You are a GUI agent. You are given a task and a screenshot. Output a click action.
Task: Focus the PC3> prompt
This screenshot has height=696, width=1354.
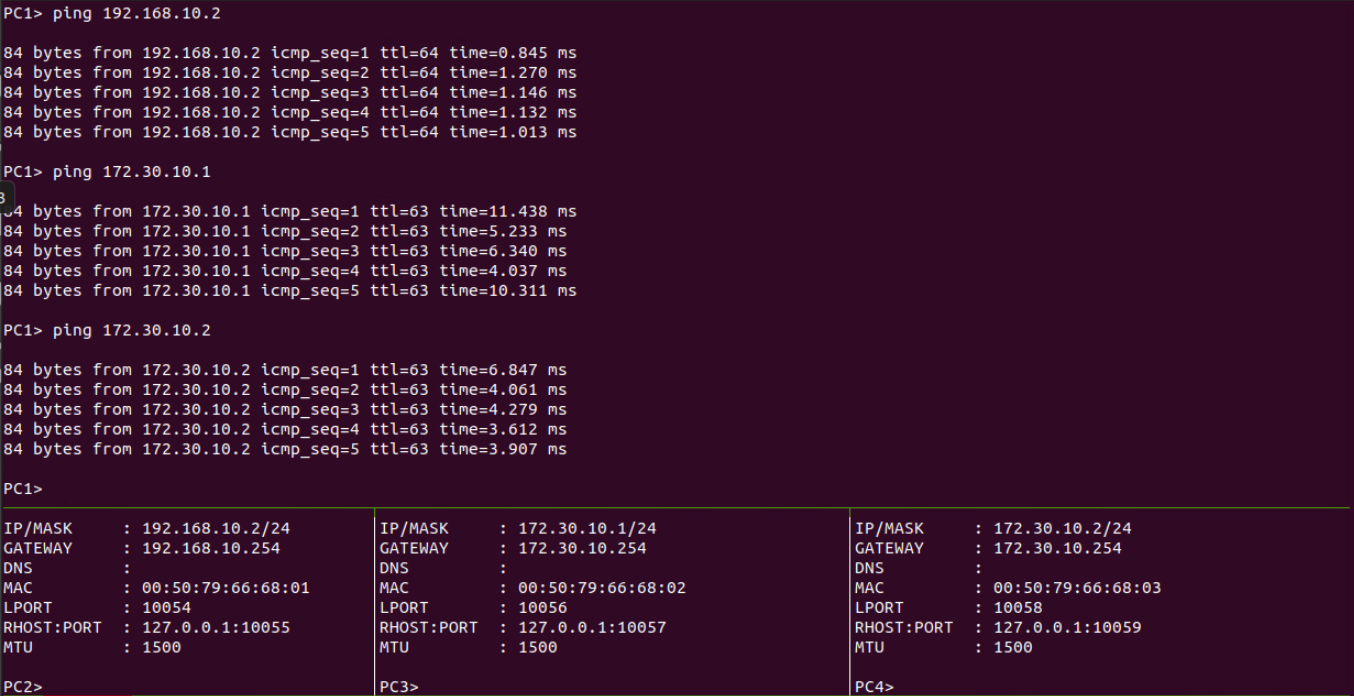(399, 687)
